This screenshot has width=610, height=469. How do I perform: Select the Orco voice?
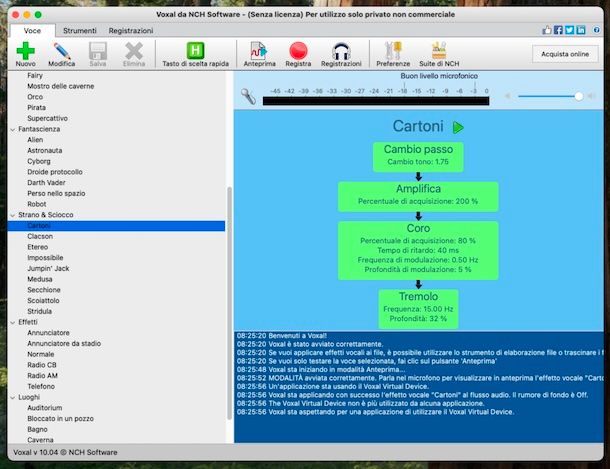tap(35, 97)
